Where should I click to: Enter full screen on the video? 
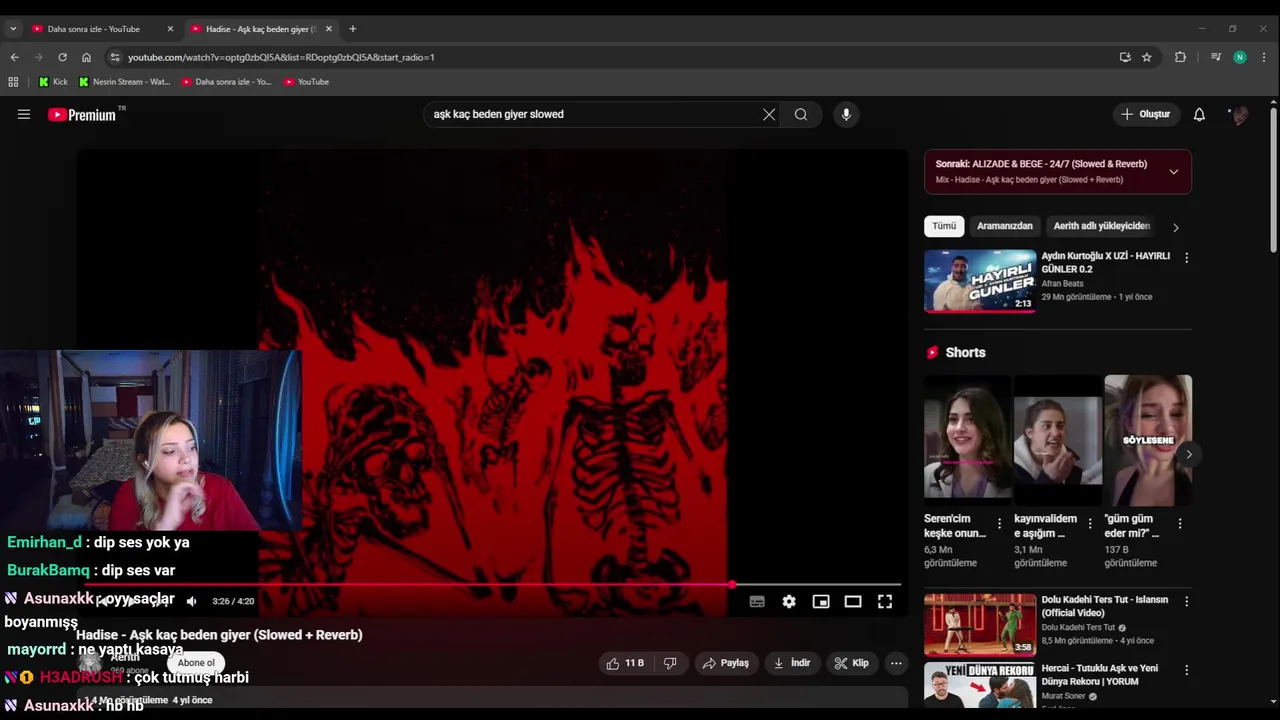(885, 601)
